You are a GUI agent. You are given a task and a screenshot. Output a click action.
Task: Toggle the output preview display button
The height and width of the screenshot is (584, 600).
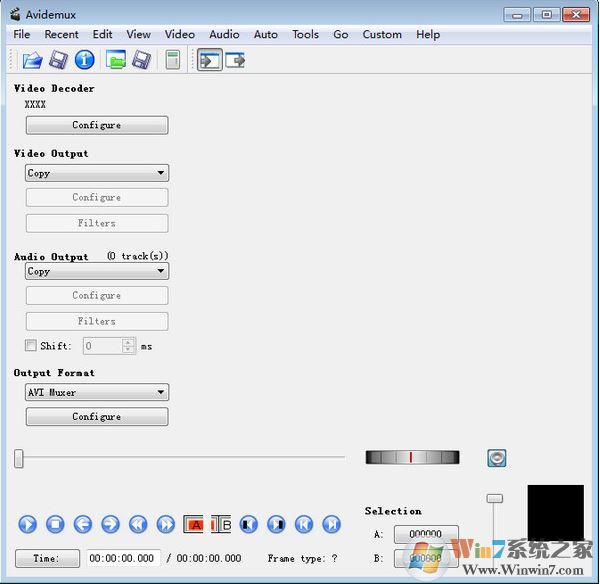tap(235, 60)
